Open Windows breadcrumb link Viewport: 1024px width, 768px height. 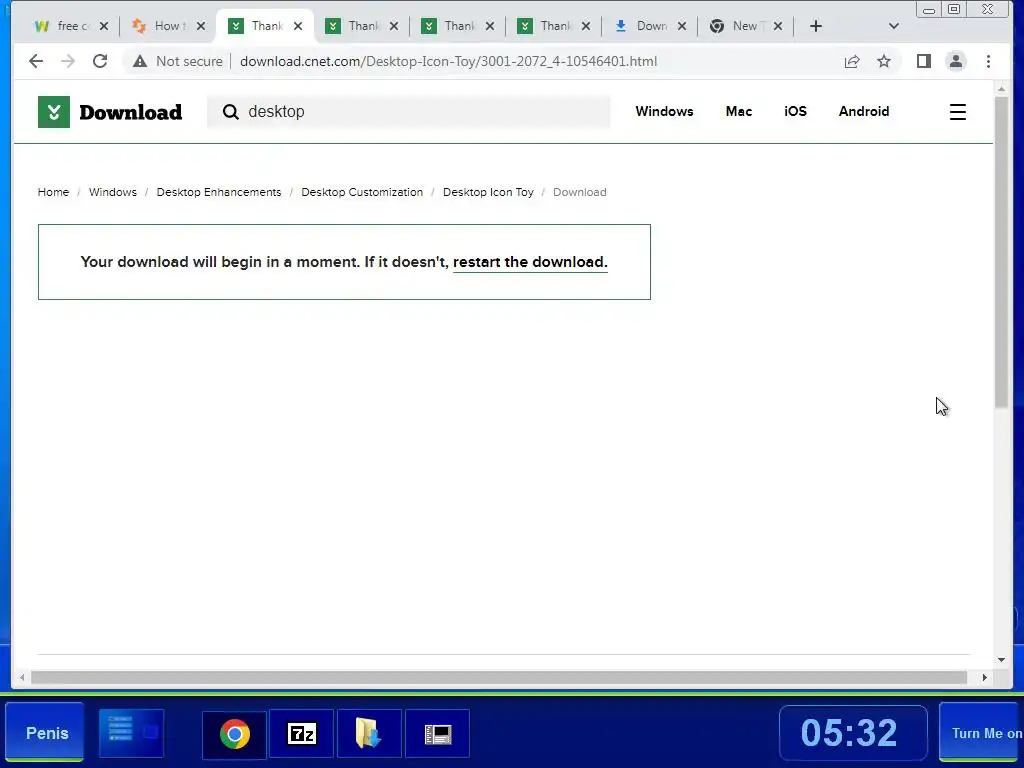pyautogui.click(x=113, y=192)
